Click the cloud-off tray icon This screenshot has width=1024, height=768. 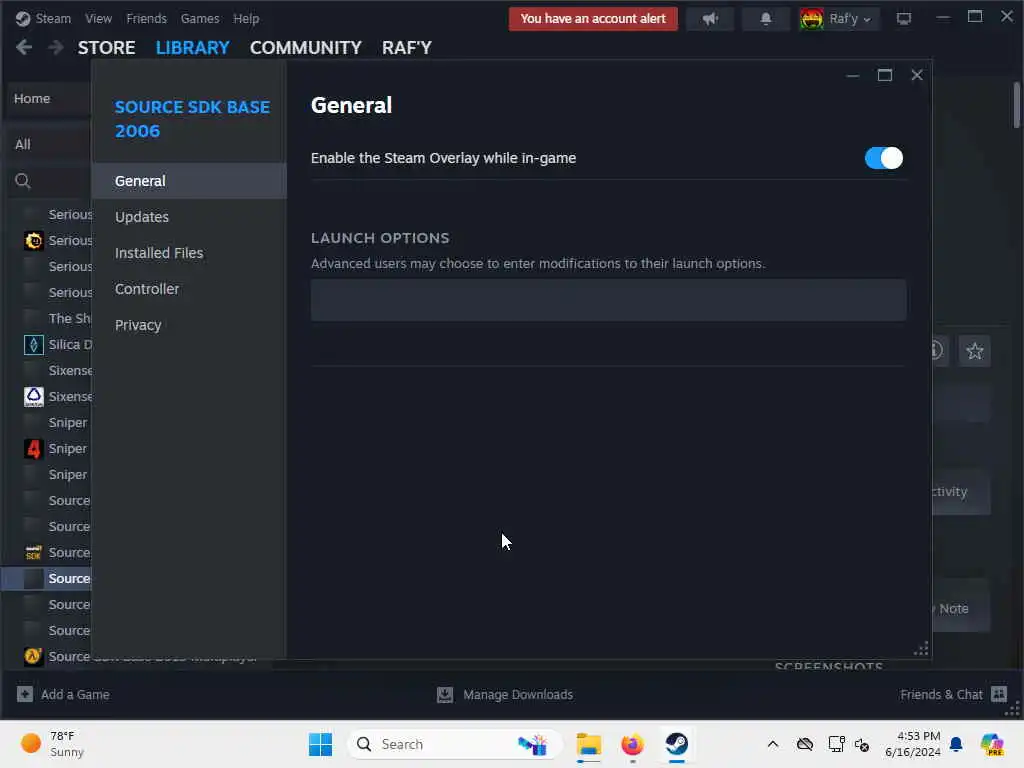(x=805, y=744)
